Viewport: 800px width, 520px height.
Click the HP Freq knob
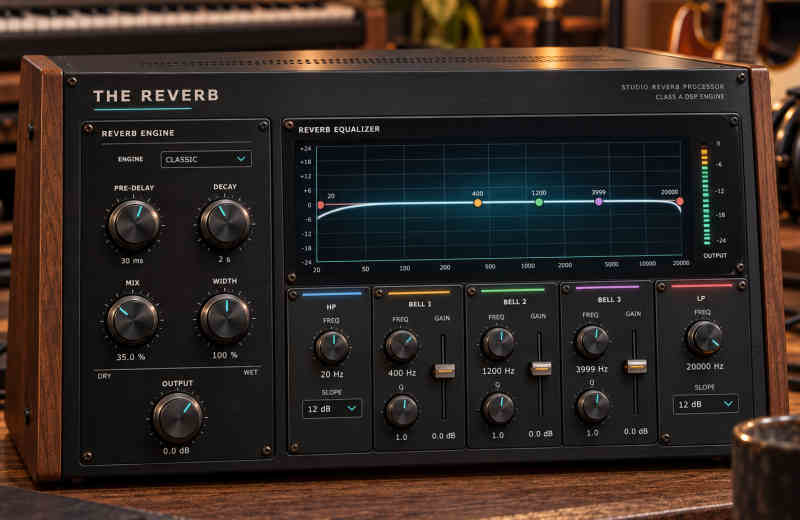tap(332, 347)
